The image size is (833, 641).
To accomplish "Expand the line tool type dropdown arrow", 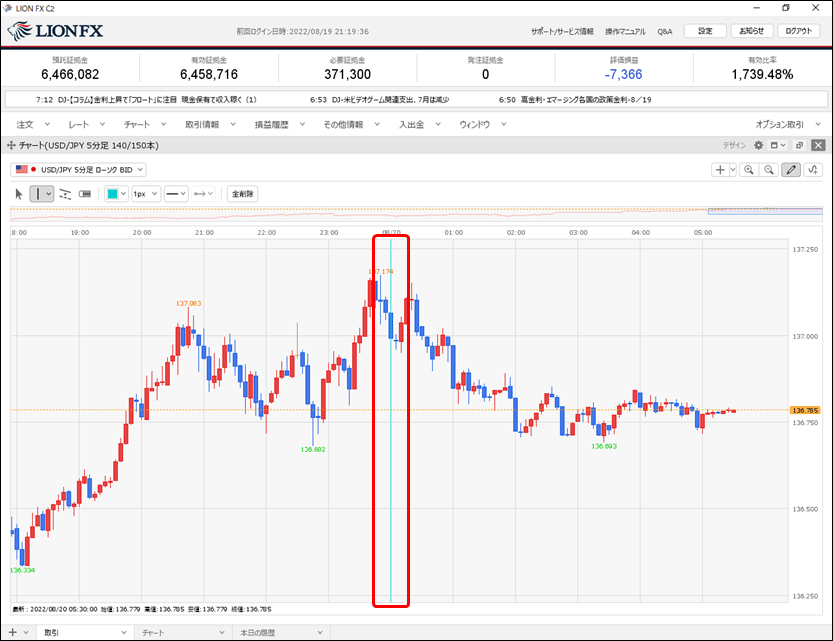I will 49,194.
